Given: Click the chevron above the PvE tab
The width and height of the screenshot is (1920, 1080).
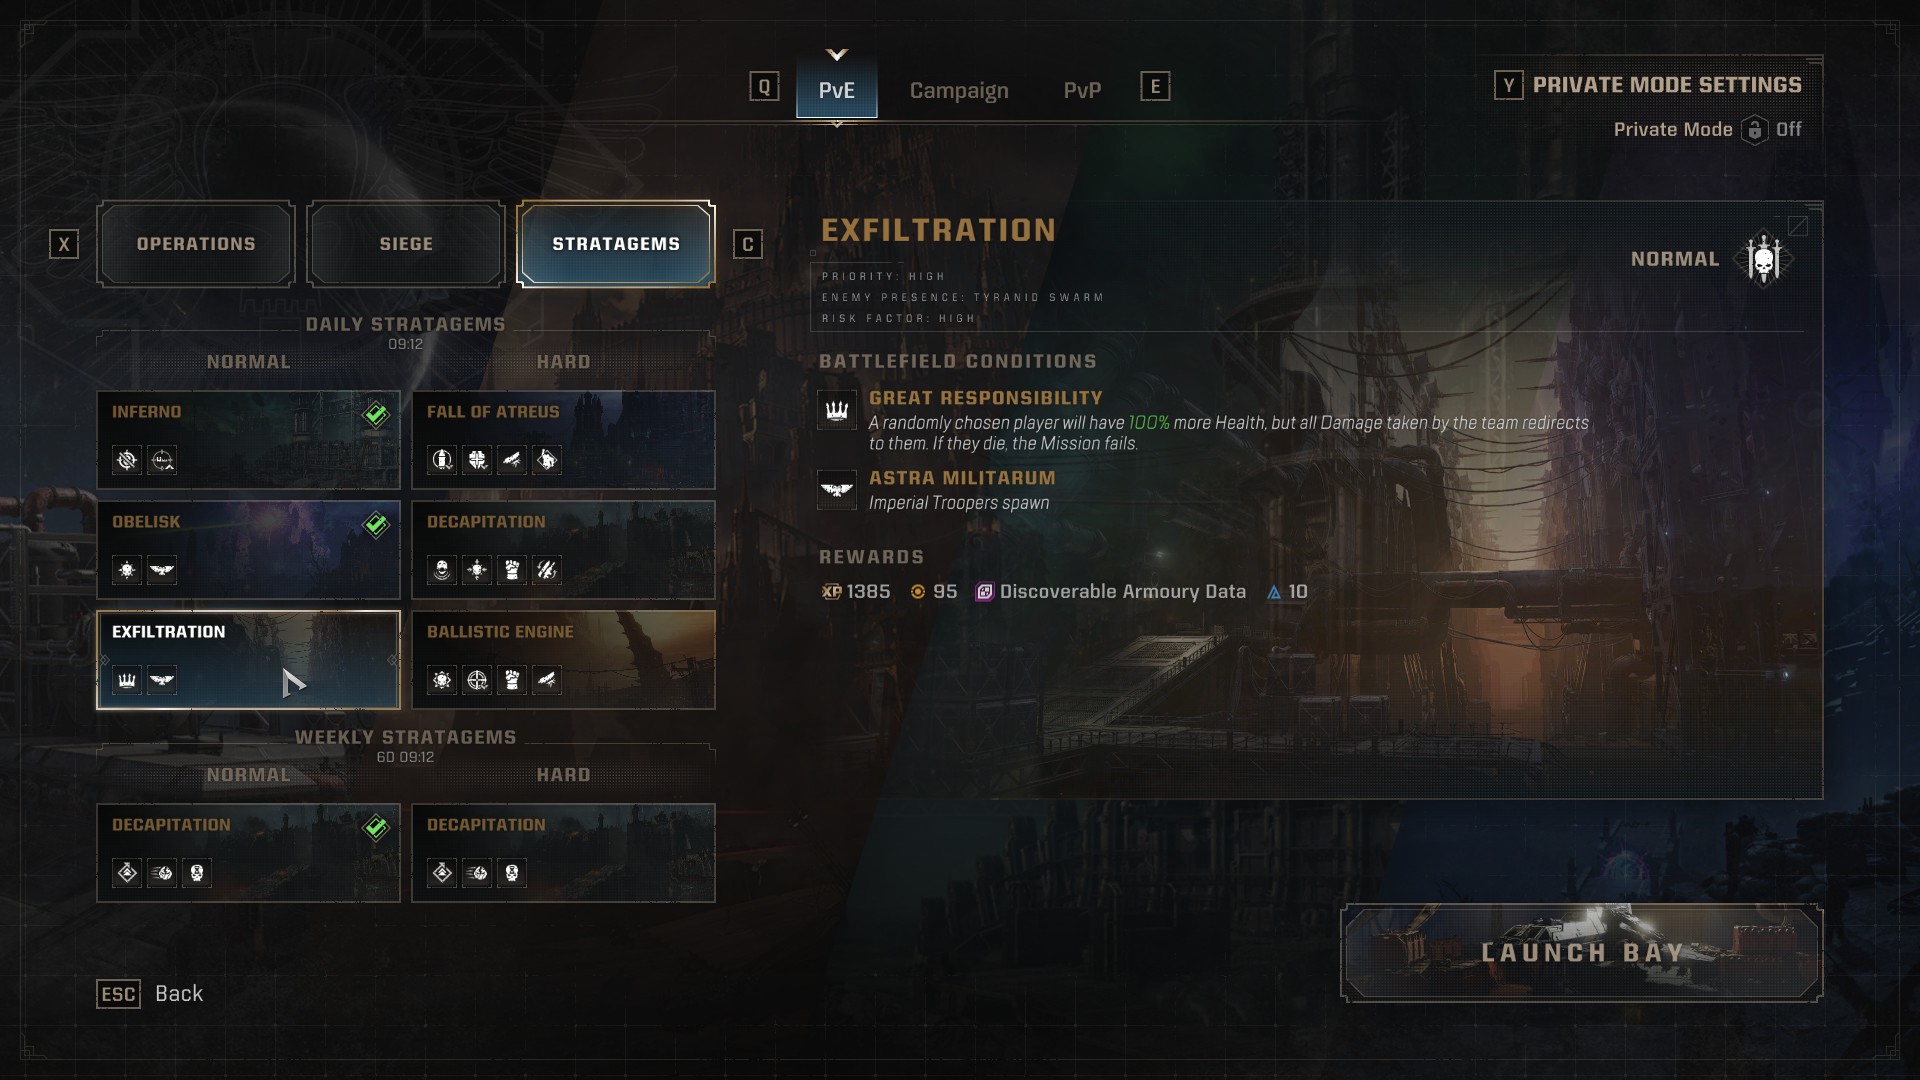Looking at the screenshot, I should pyautogui.click(x=837, y=54).
